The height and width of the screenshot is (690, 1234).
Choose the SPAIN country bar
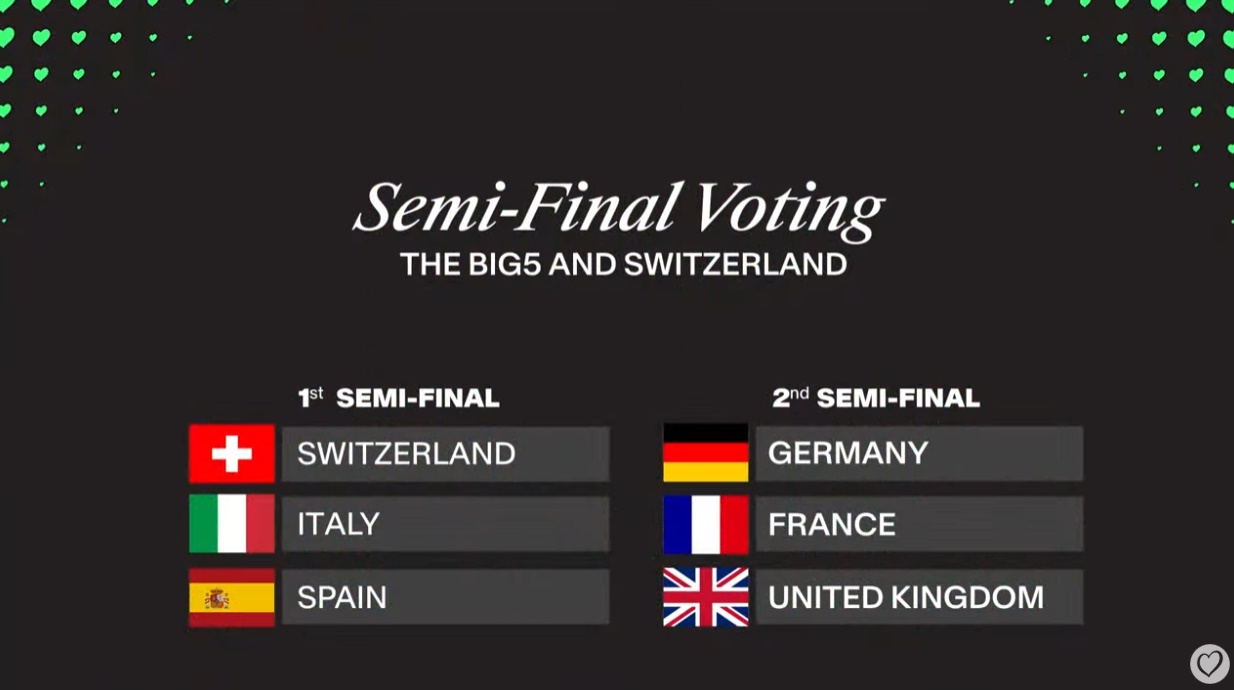[445, 597]
